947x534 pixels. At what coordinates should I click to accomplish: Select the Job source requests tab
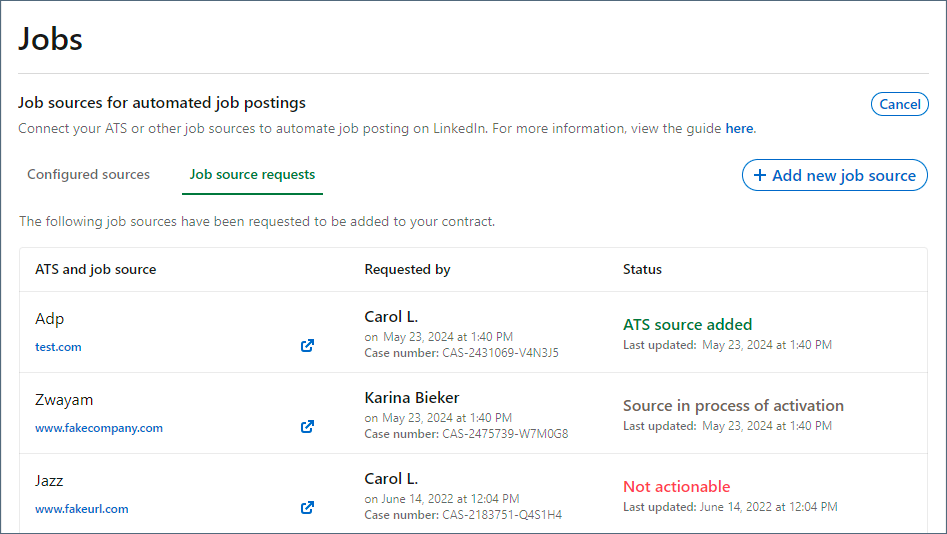(252, 175)
